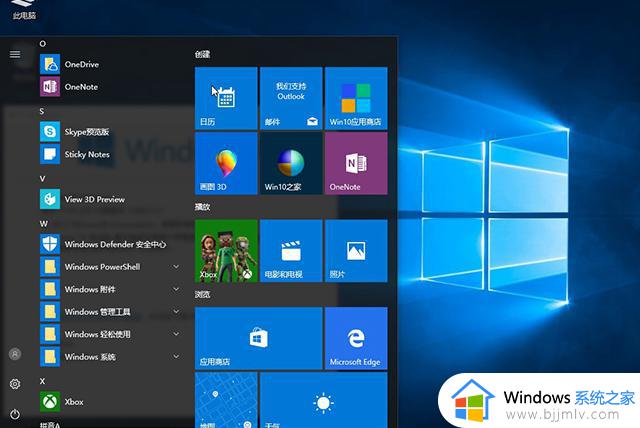Expand the Windows 系统 folder chevron
640x428 pixels.
(x=176, y=357)
